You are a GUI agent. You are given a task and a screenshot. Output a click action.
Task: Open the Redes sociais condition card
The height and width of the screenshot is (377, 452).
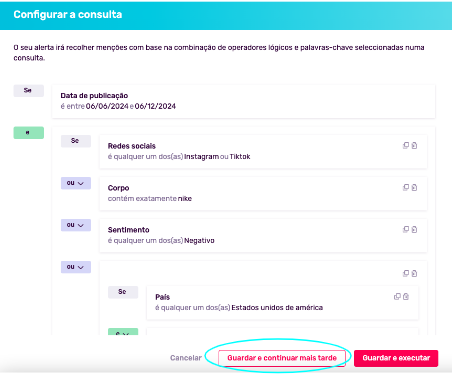(x=263, y=152)
